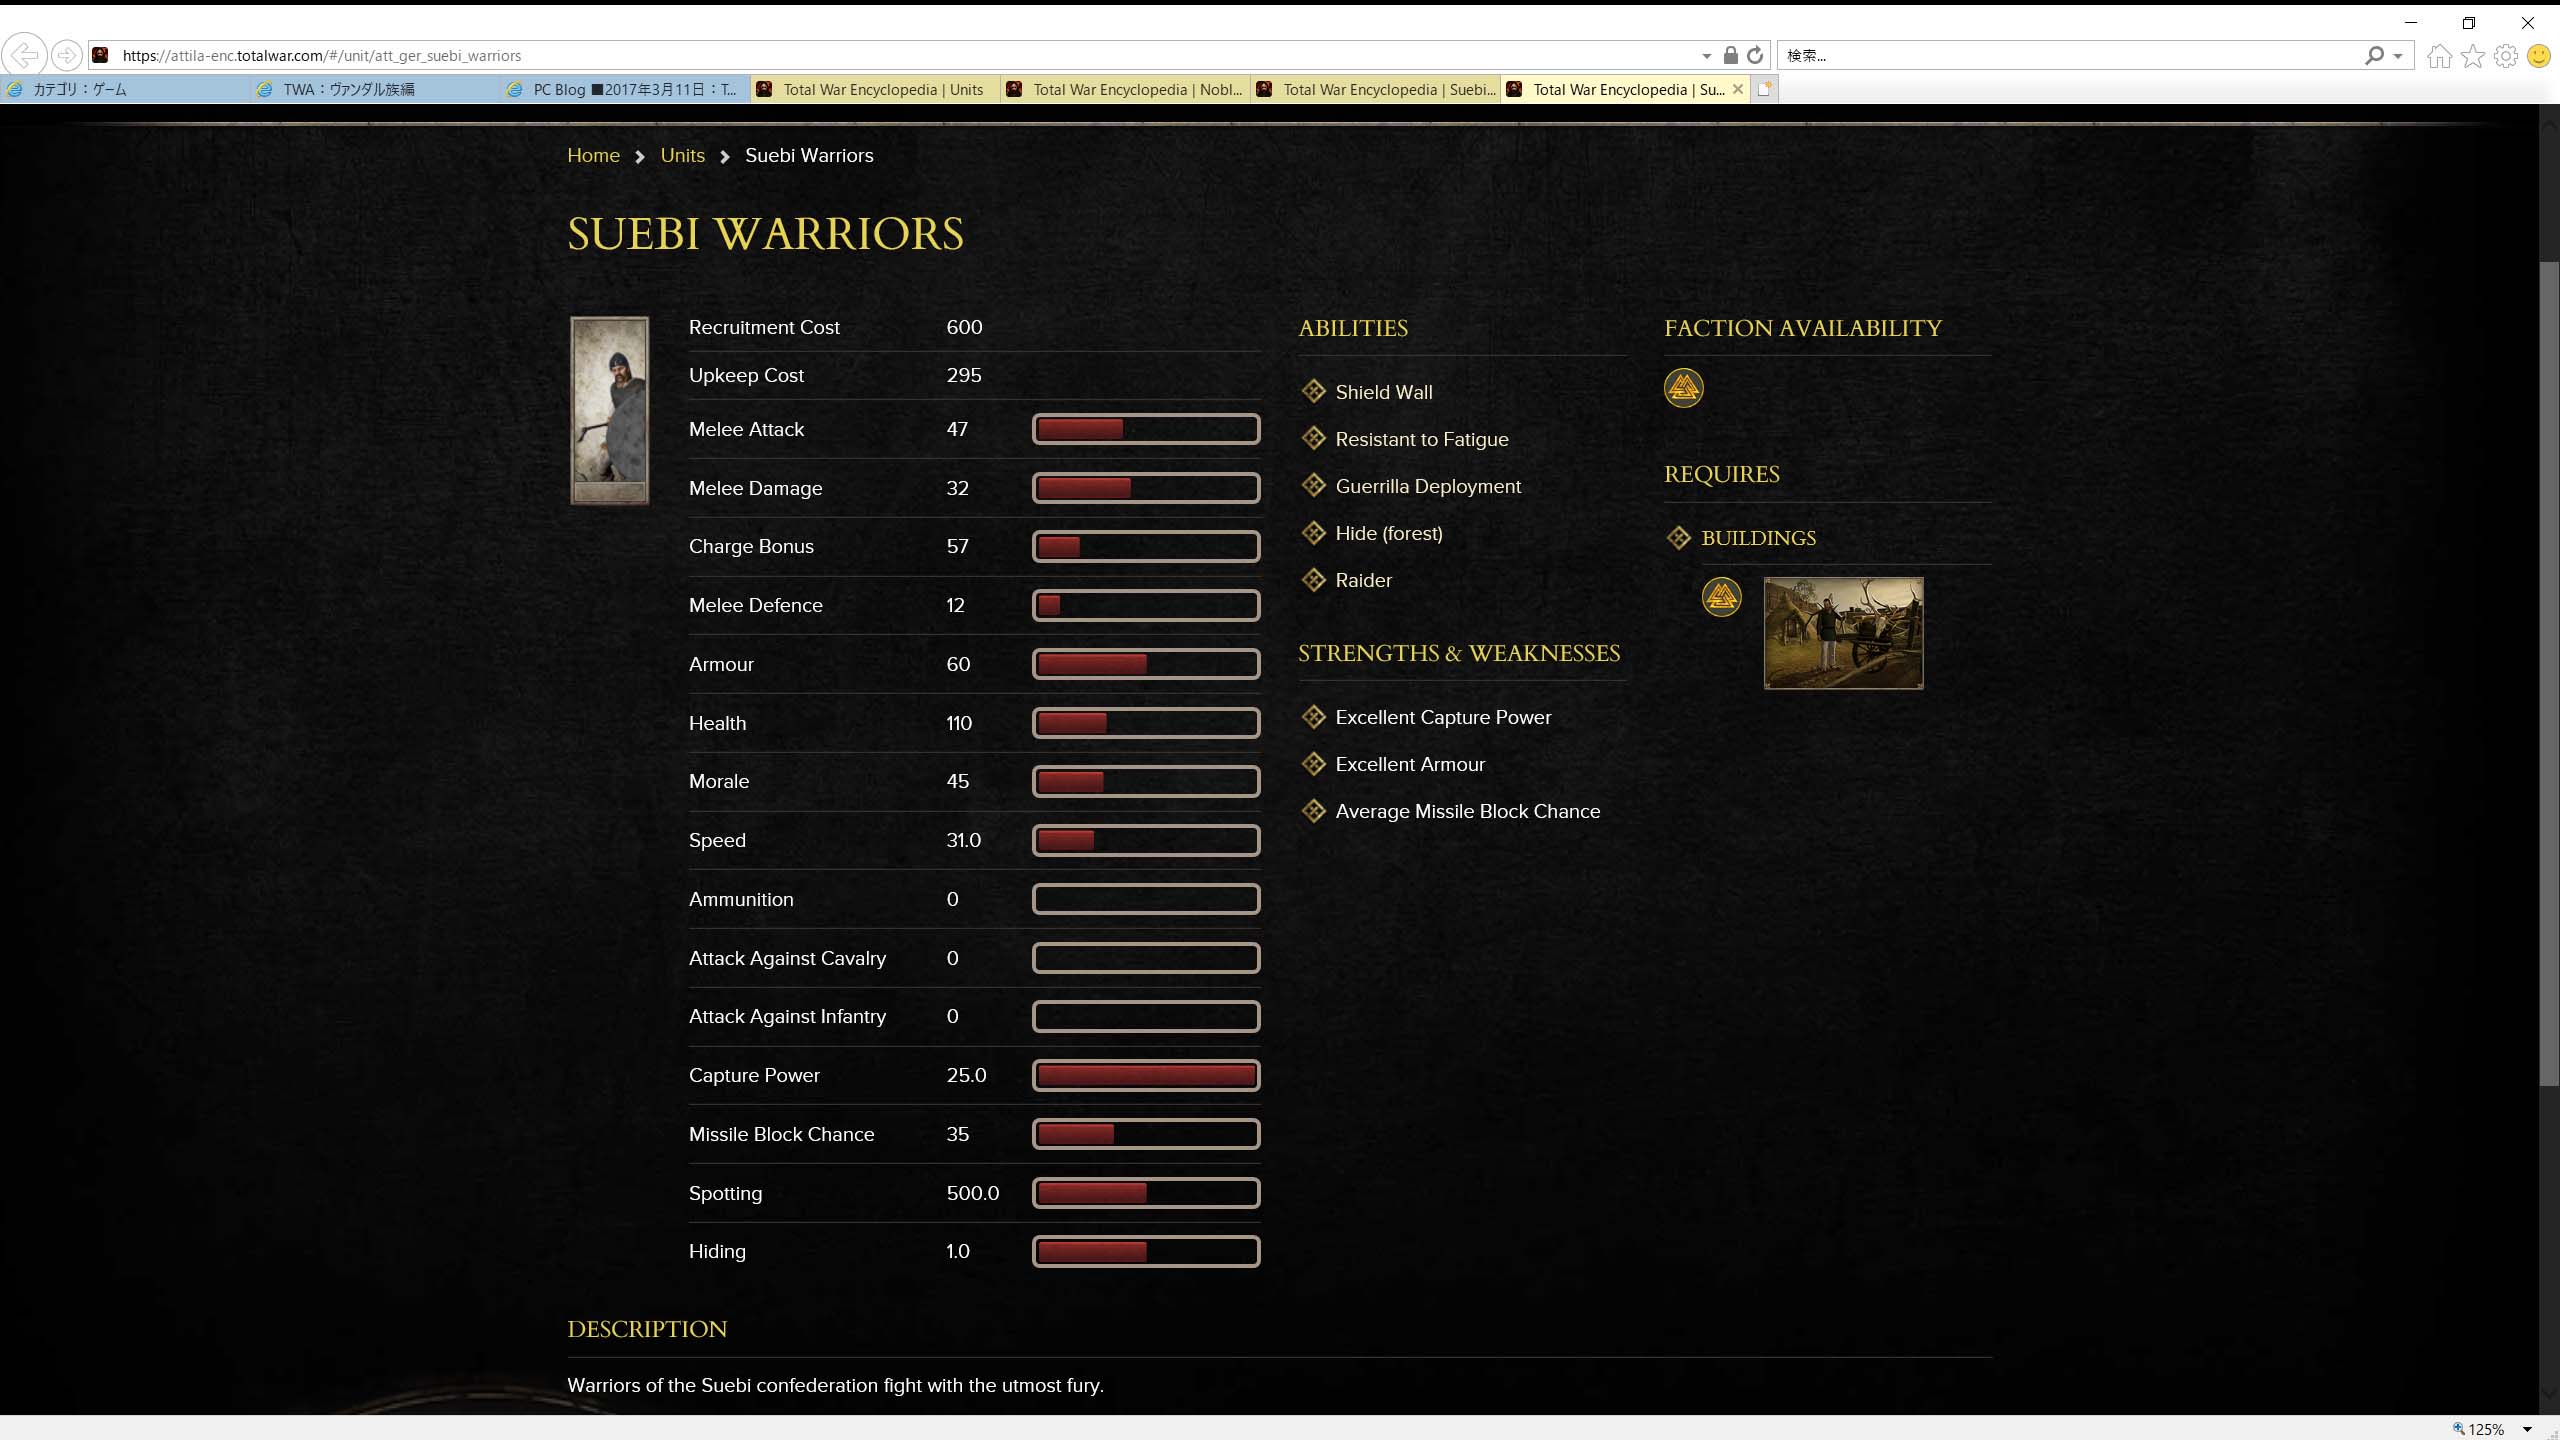This screenshot has height=1440, width=2560.
Task: Open the search provider dropdown arrow
Action: click(2397, 56)
